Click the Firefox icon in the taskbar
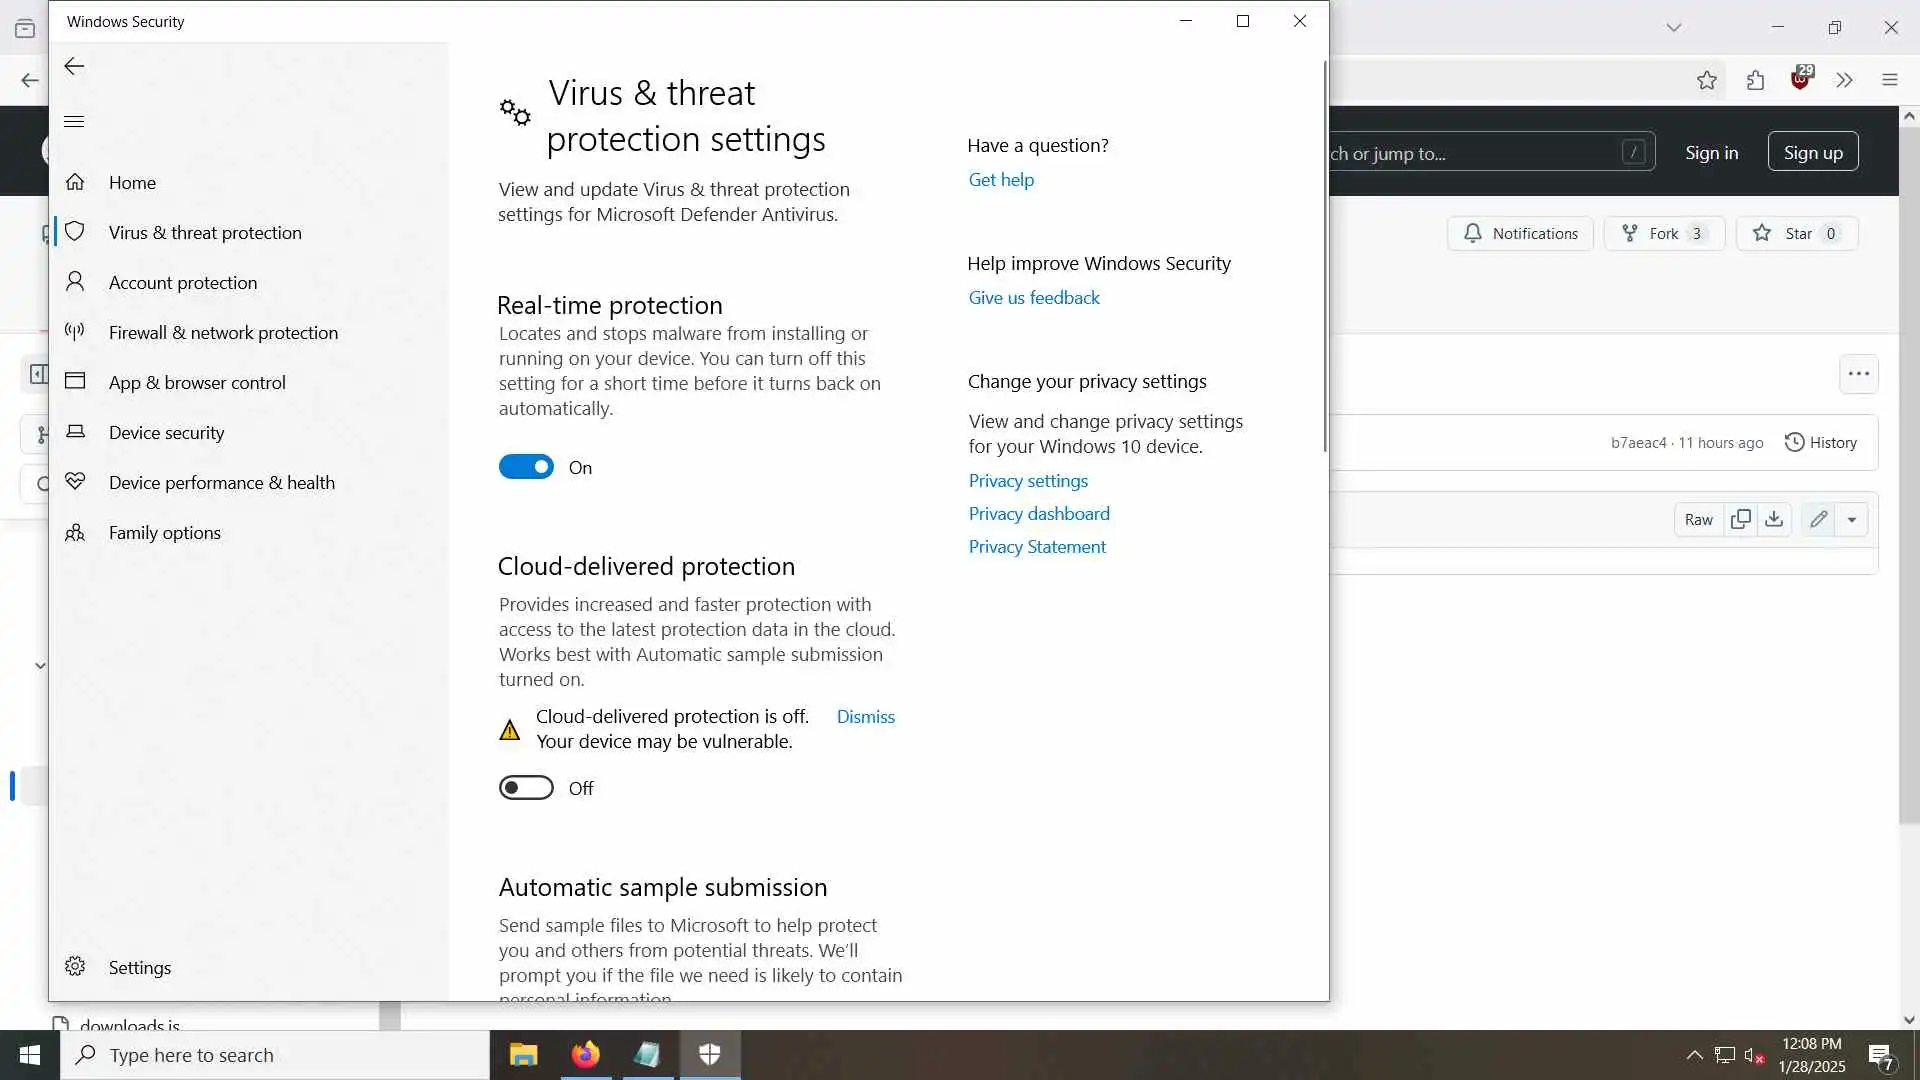 tap(585, 1055)
